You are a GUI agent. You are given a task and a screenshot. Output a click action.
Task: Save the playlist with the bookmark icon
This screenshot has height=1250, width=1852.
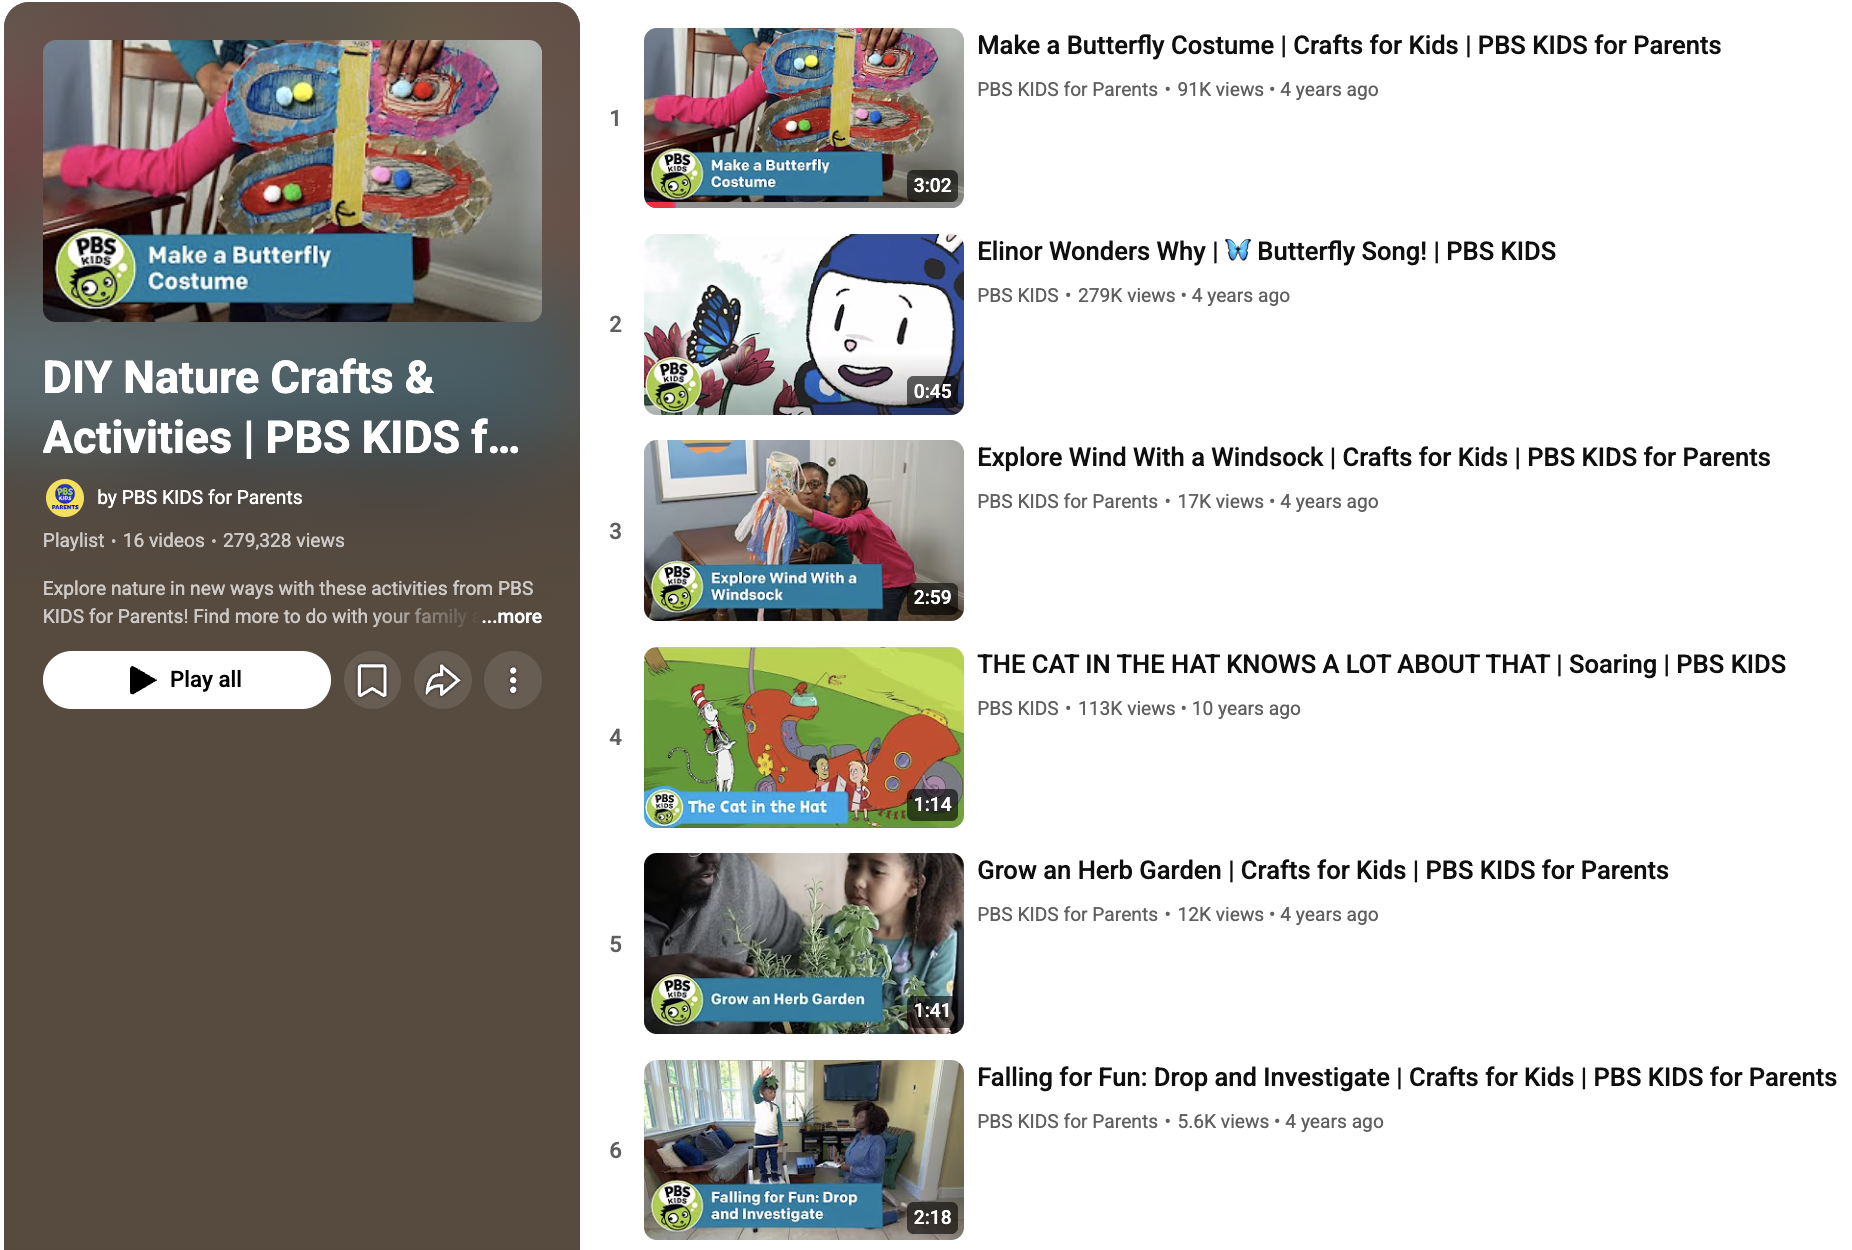[372, 680]
